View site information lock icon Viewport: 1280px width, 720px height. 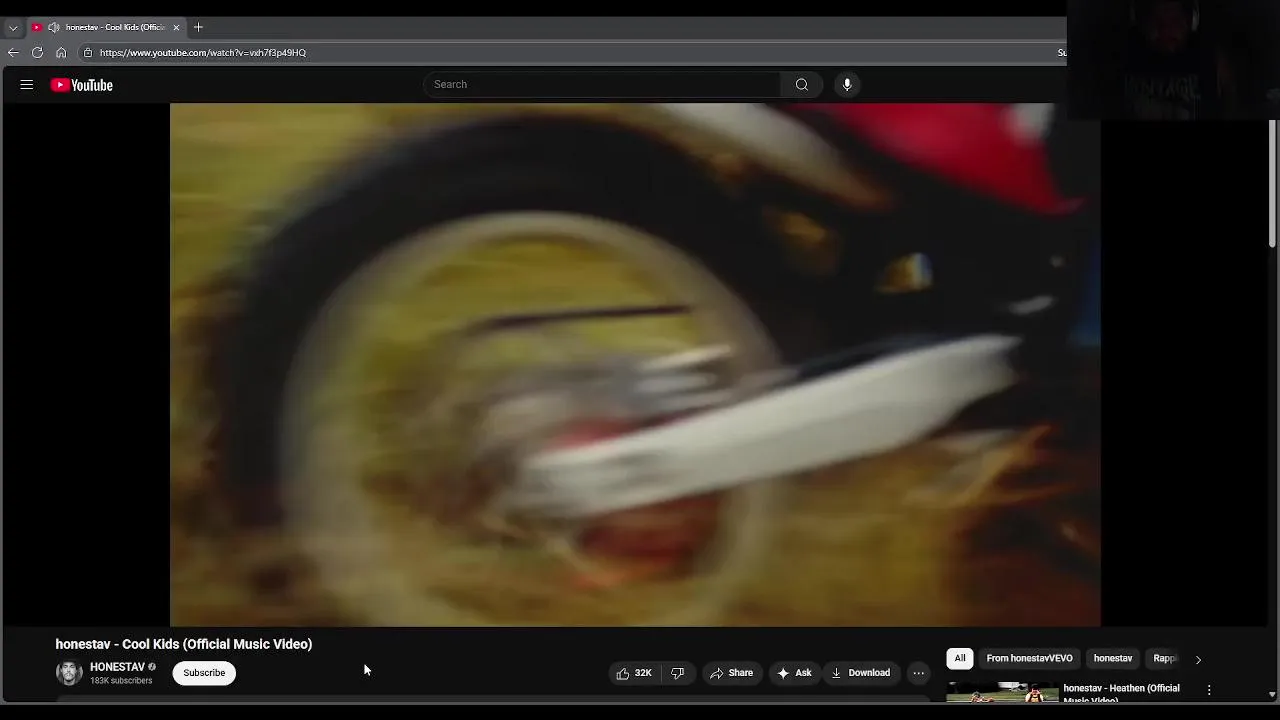tap(88, 52)
